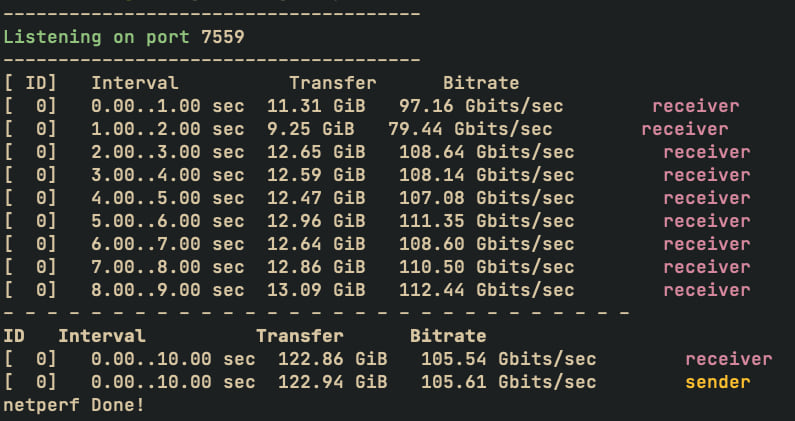Click the 13.09 GiB transfer value
This screenshot has width=795, height=421.
tap(316, 290)
